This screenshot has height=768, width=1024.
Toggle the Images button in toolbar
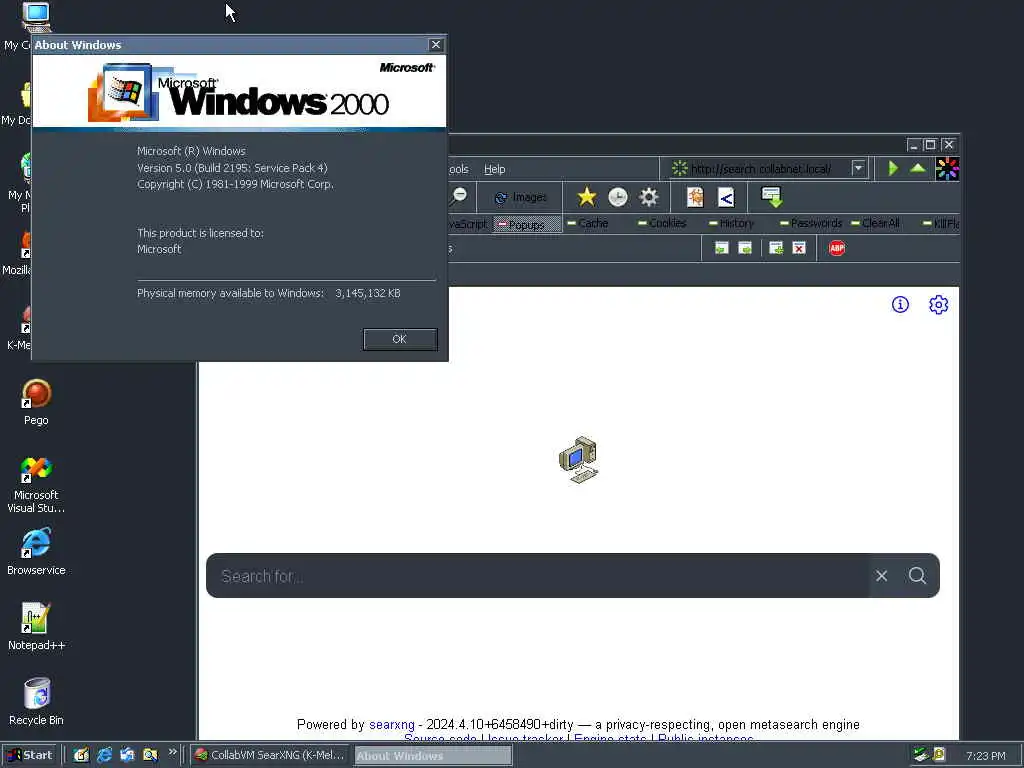coord(520,197)
